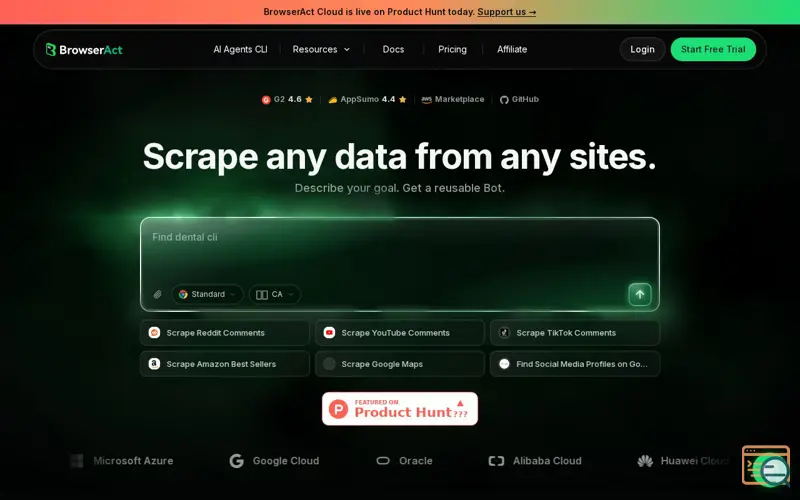Open the Featured on Product Hunt badge

click(400, 409)
